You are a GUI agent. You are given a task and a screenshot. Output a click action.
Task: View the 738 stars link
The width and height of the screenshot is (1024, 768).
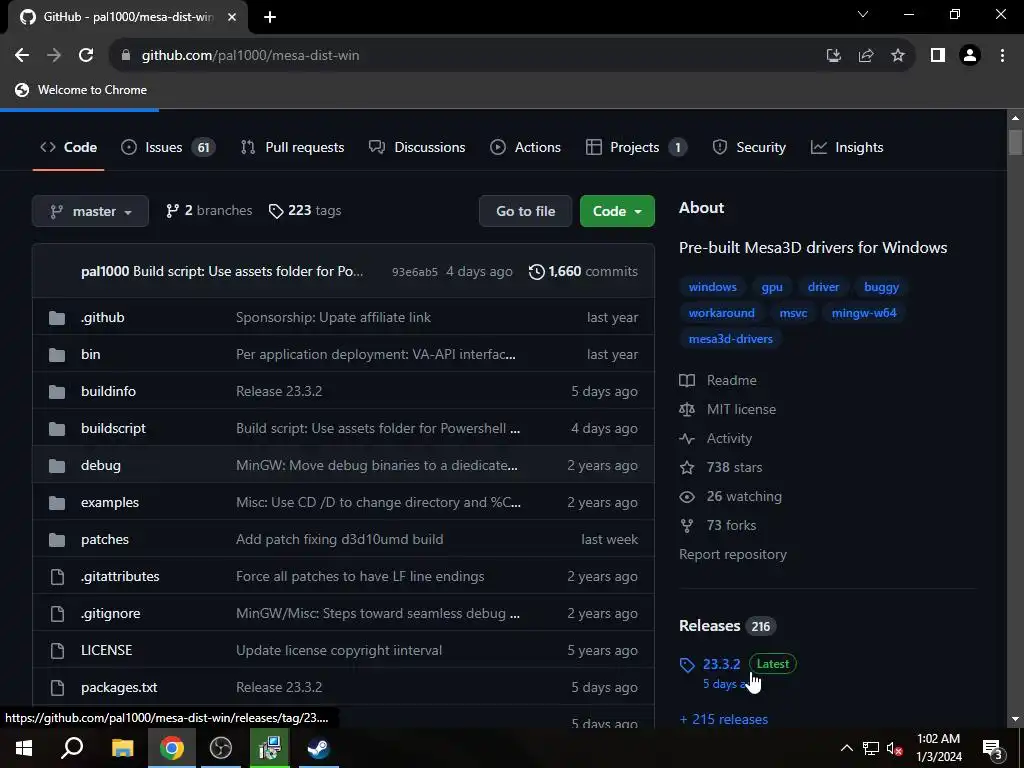pyautogui.click(x=722, y=468)
